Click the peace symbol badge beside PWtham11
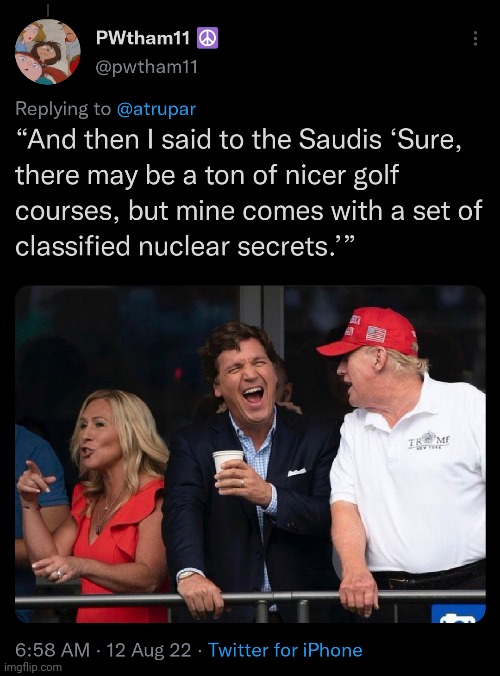Image resolution: width=500 pixels, height=676 pixels. (207, 39)
